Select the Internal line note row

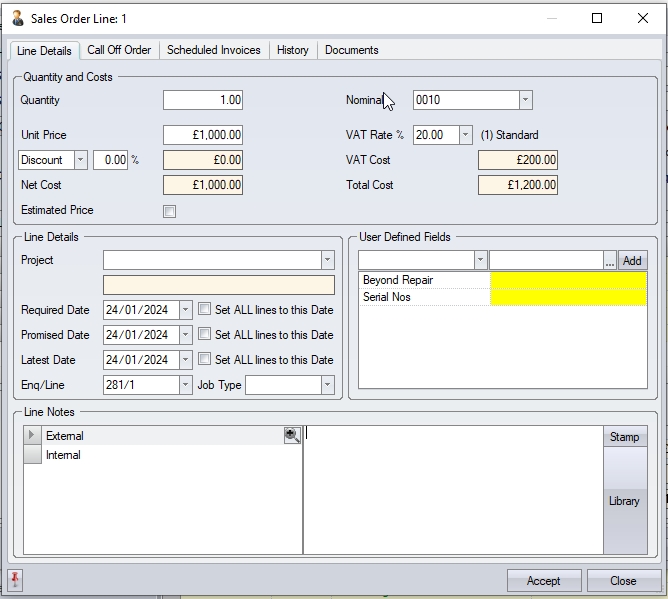[x=63, y=455]
